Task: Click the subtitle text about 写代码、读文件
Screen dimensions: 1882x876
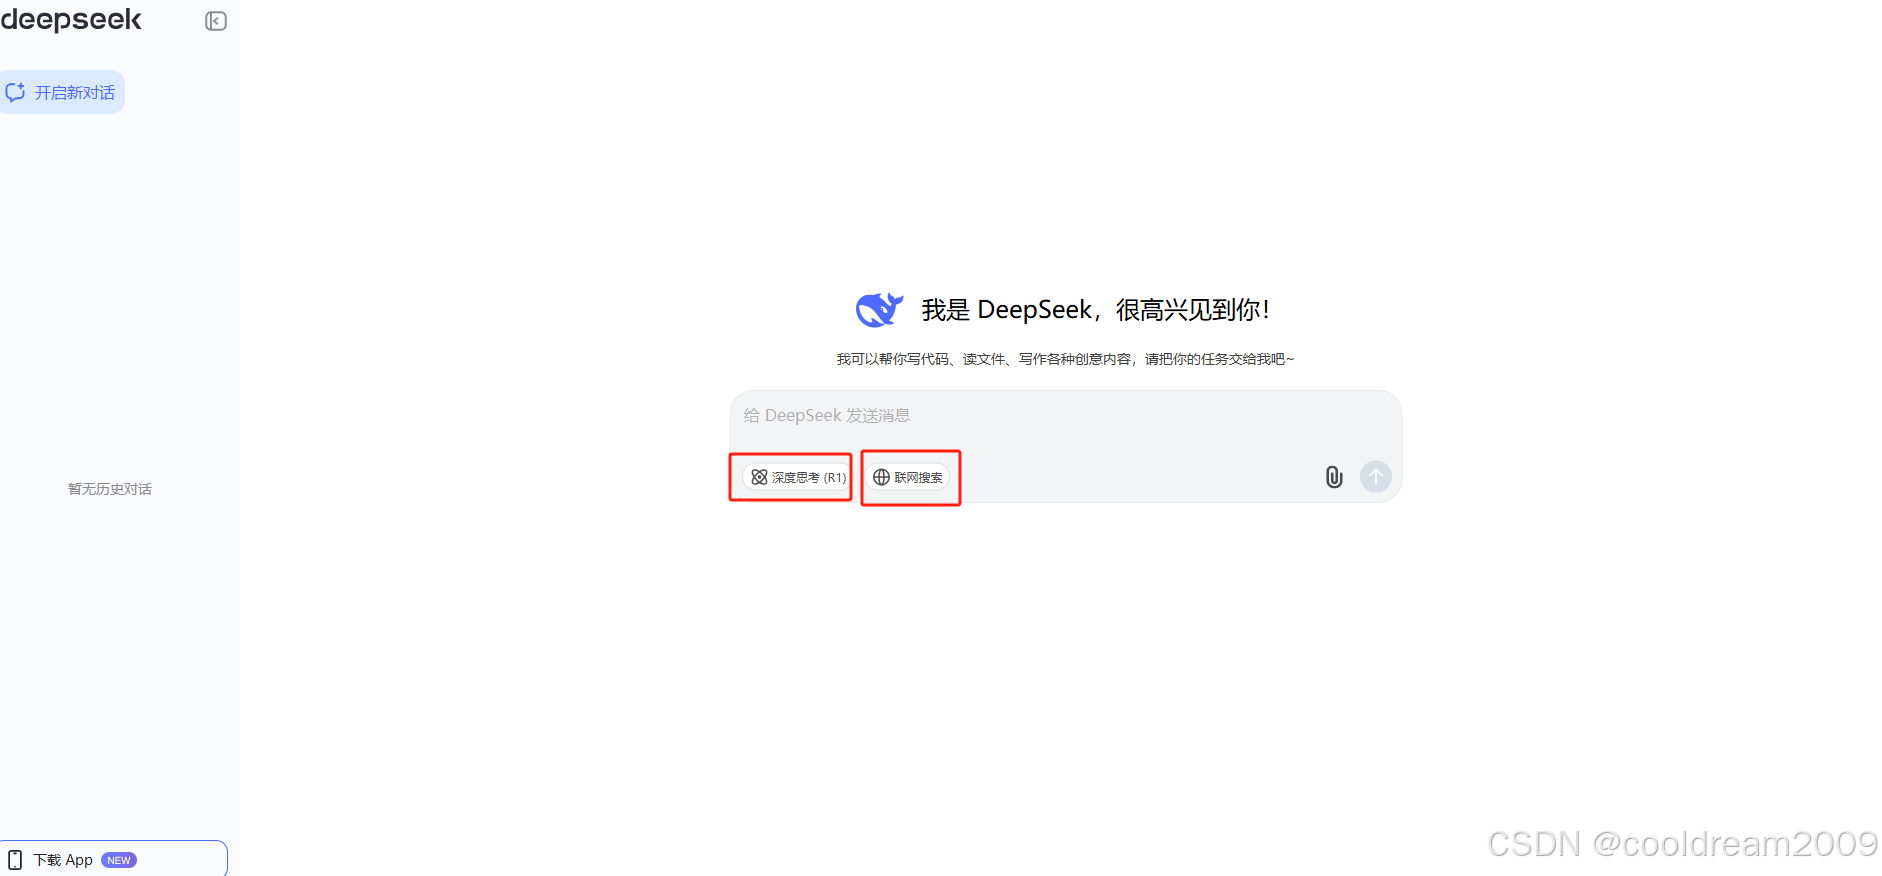Action: click(x=1065, y=359)
